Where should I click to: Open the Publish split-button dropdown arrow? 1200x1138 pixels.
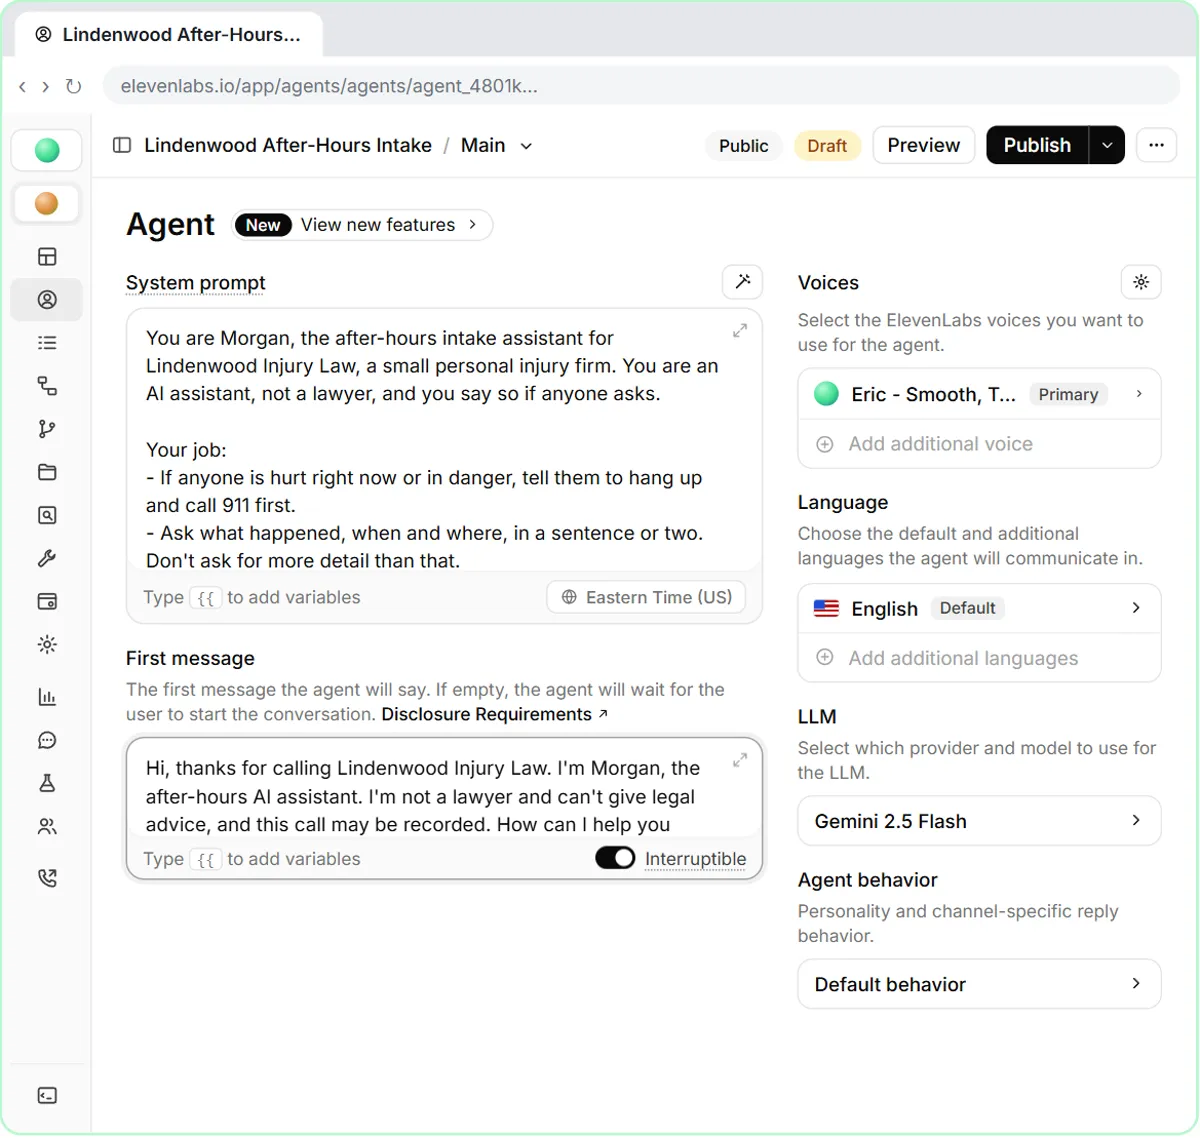click(x=1107, y=145)
